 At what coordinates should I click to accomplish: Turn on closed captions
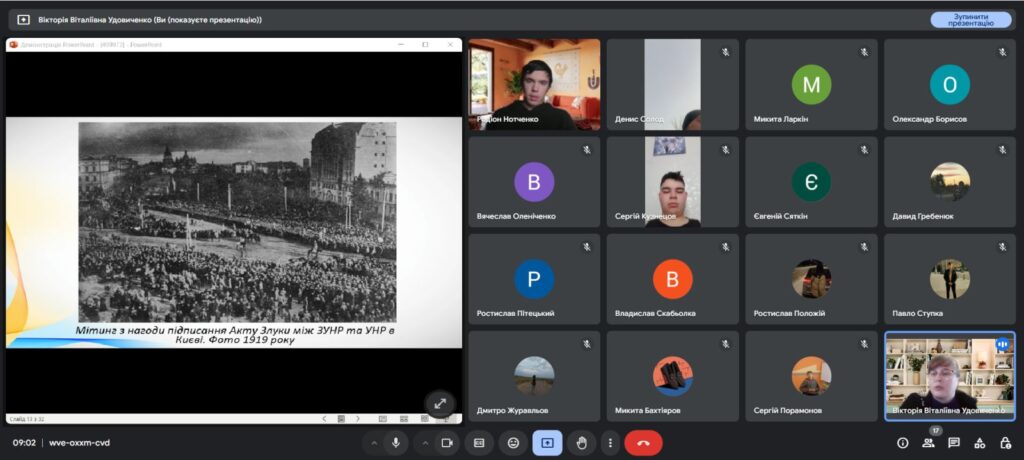pyautogui.click(x=480, y=442)
